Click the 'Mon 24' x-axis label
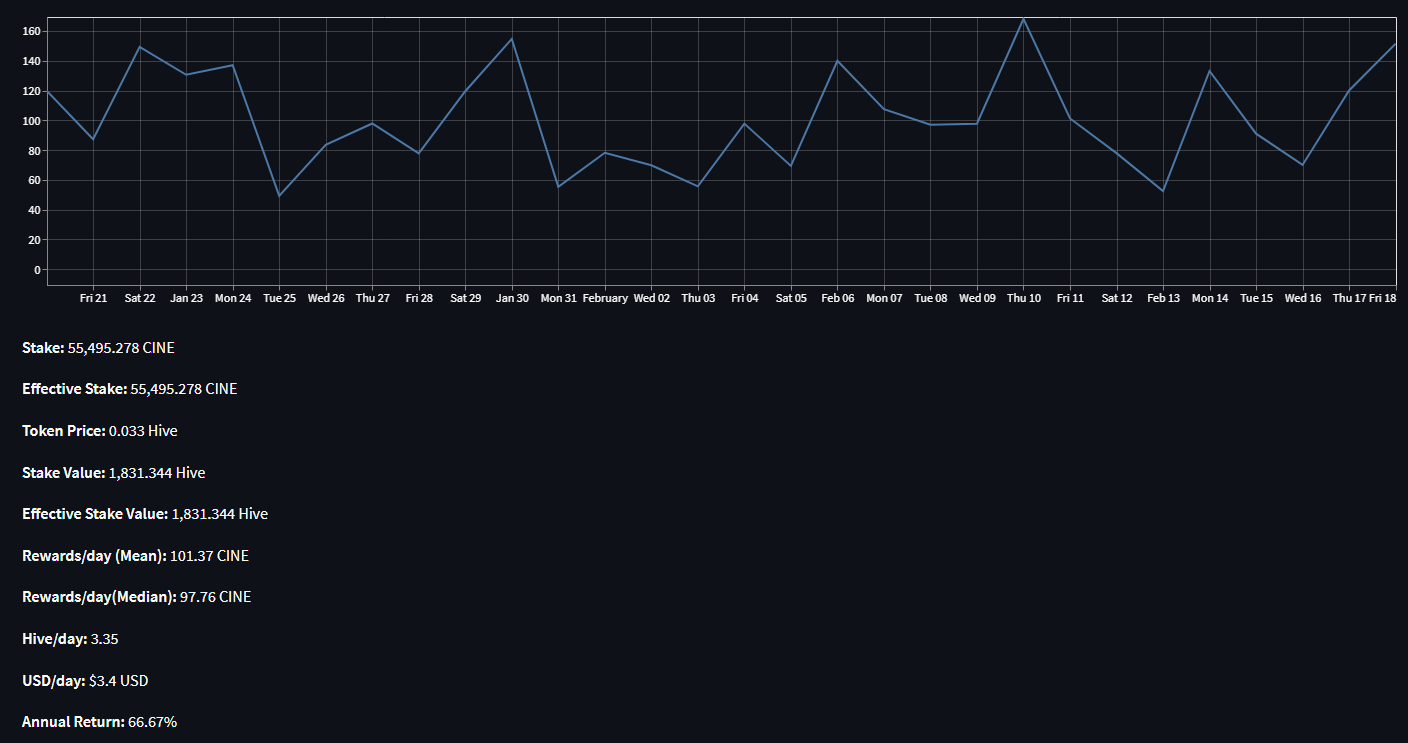The image size is (1408, 743). click(233, 298)
